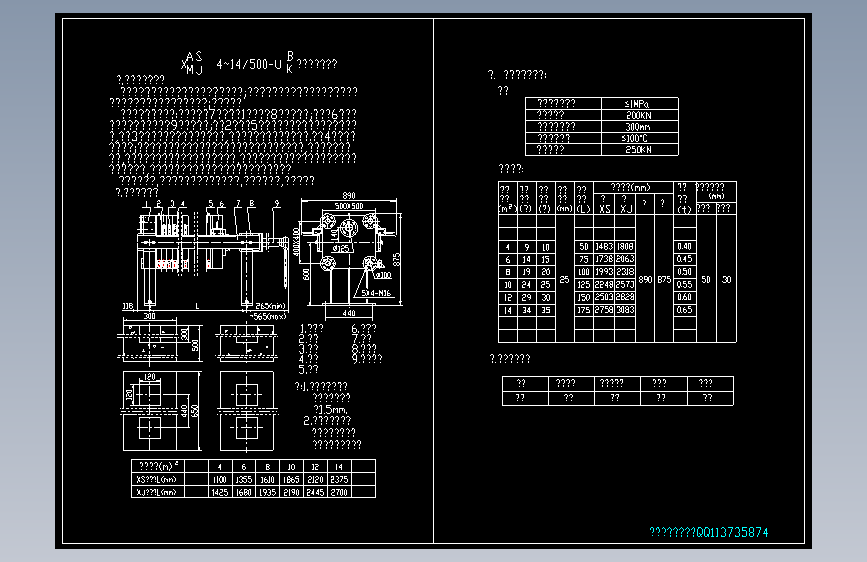Click the "1680" cell in the bottom length table
This screenshot has width=867, height=562.
(x=244, y=492)
